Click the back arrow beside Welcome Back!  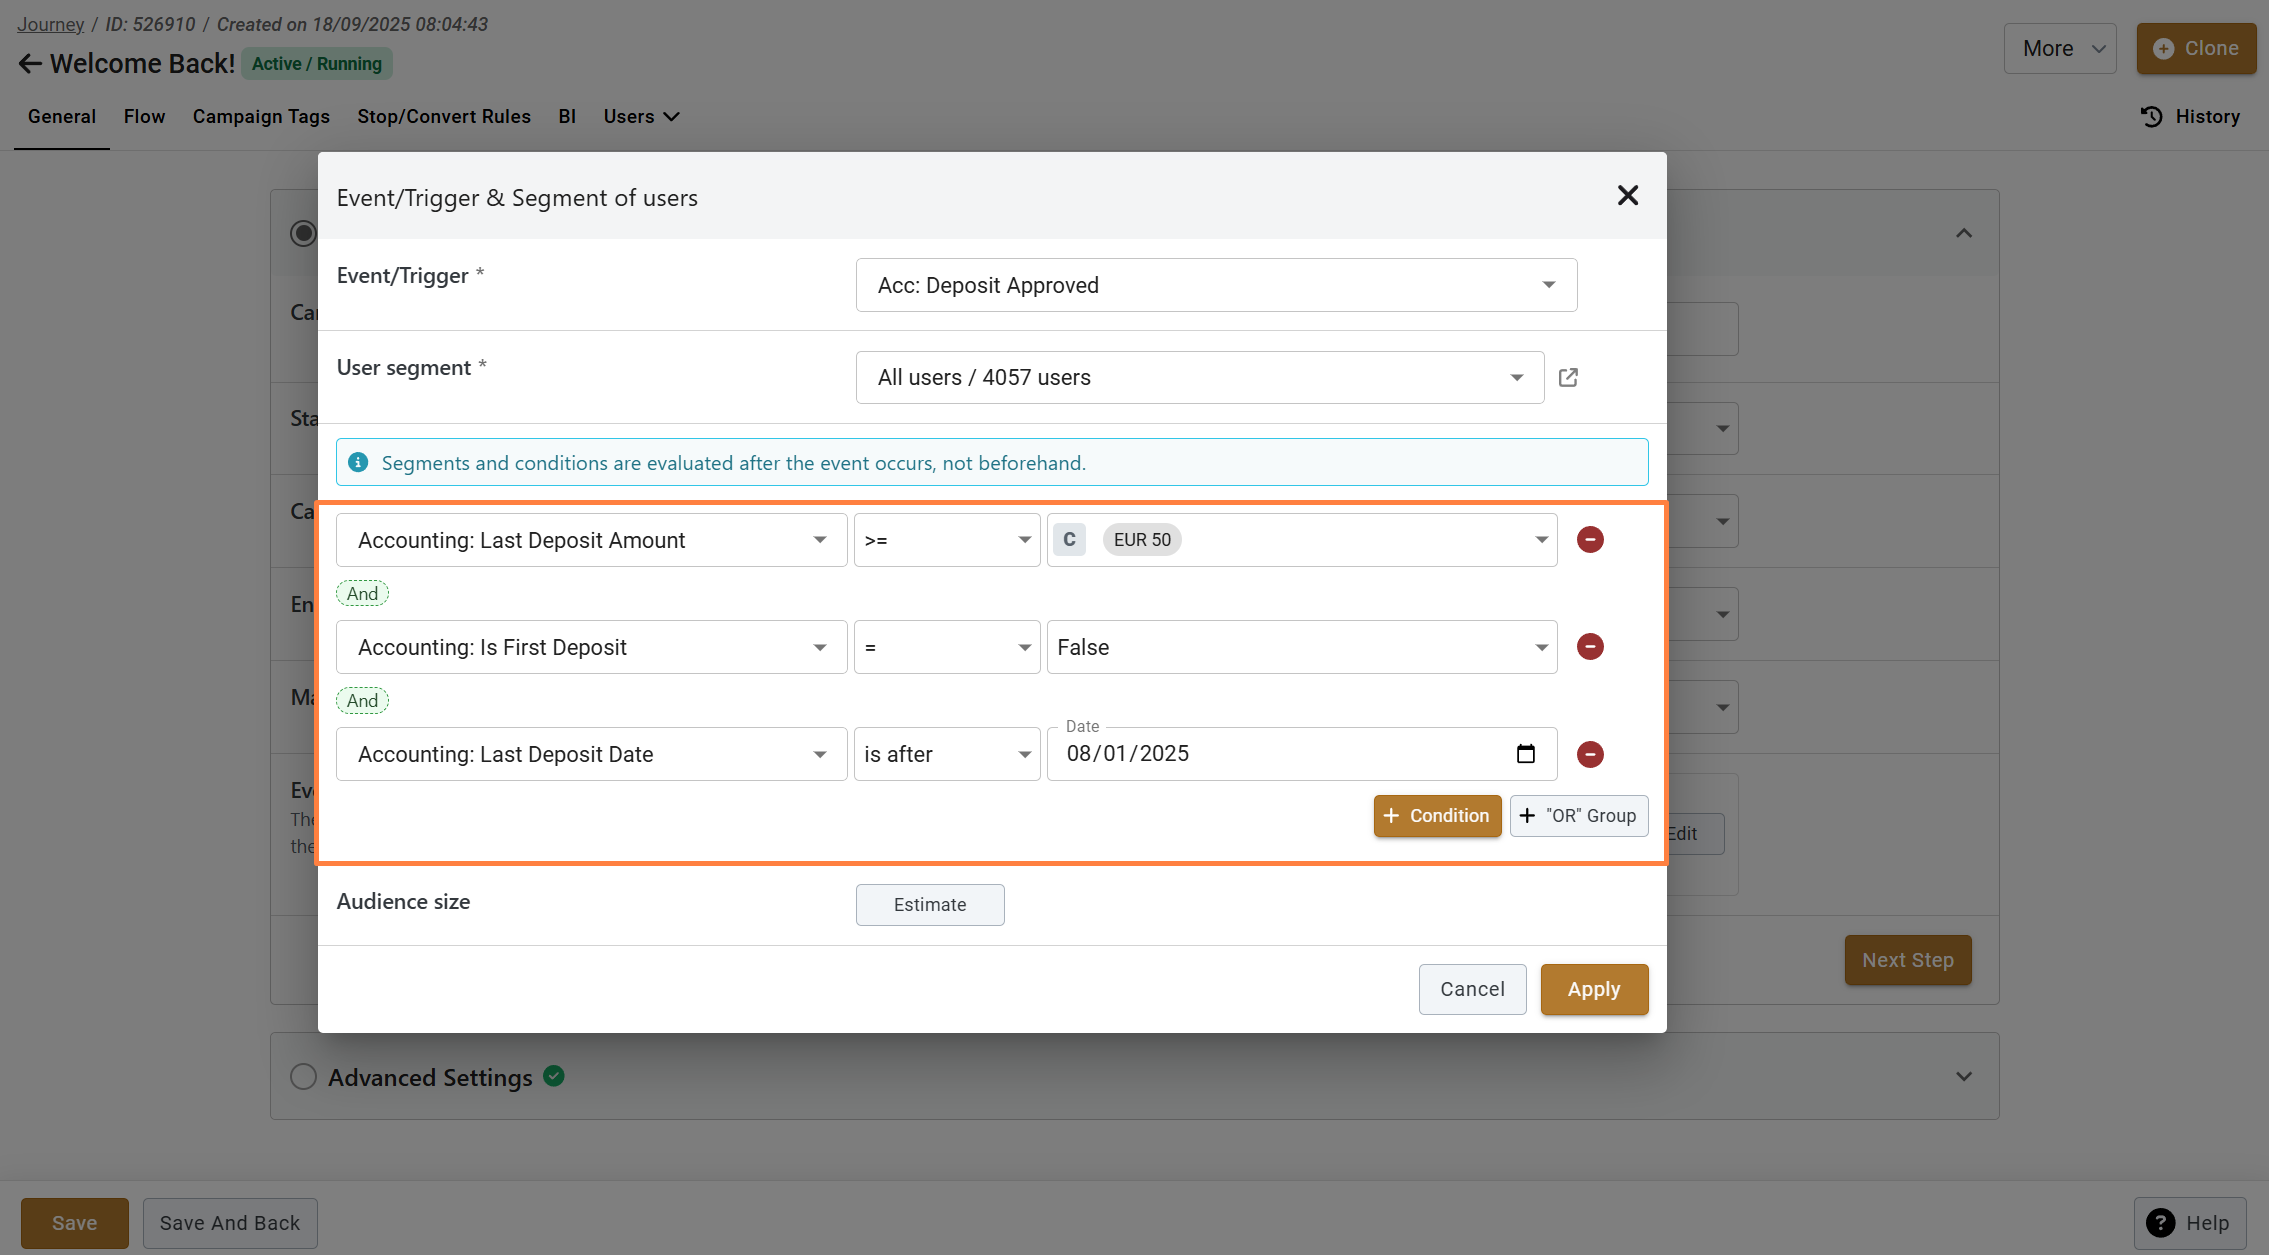click(30, 64)
